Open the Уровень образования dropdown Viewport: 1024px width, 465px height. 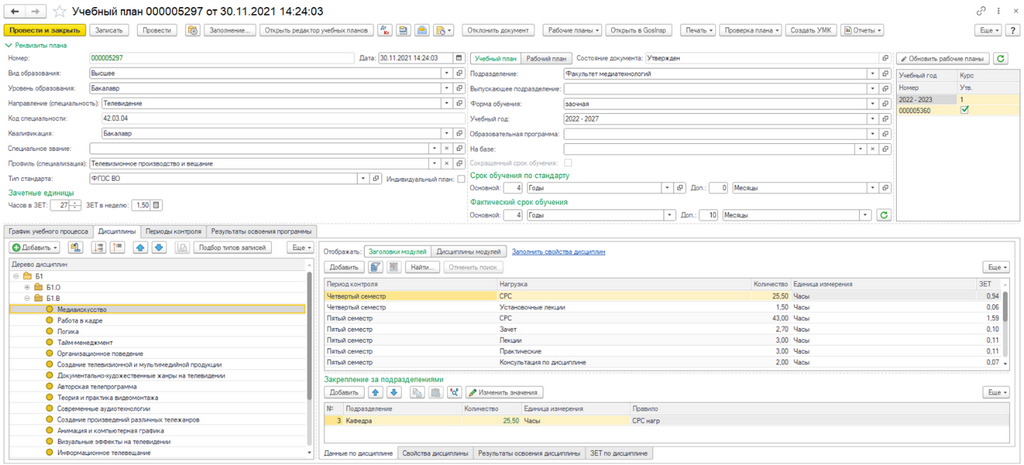tap(447, 88)
